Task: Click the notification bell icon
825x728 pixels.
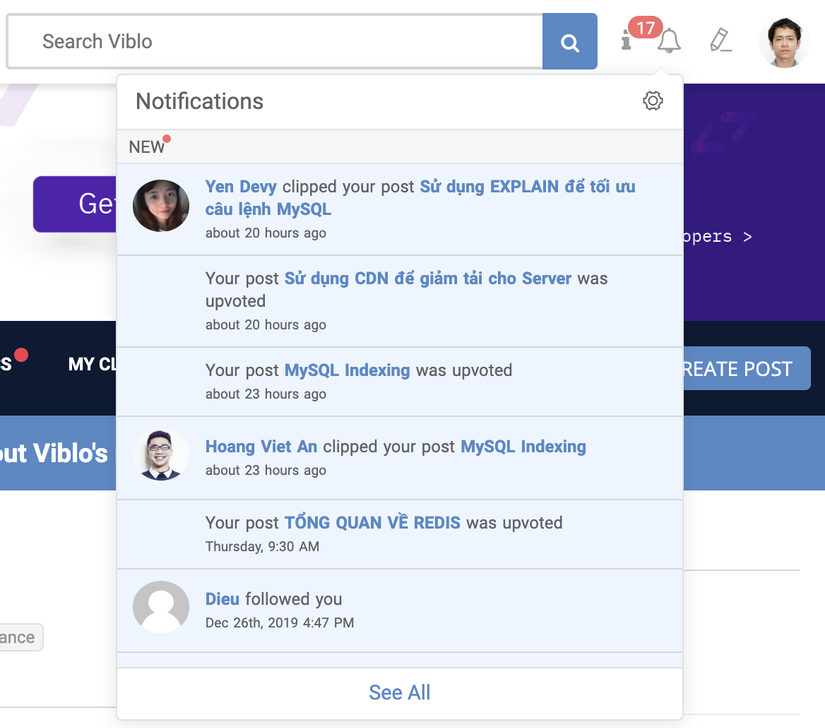Action: click(x=669, y=41)
